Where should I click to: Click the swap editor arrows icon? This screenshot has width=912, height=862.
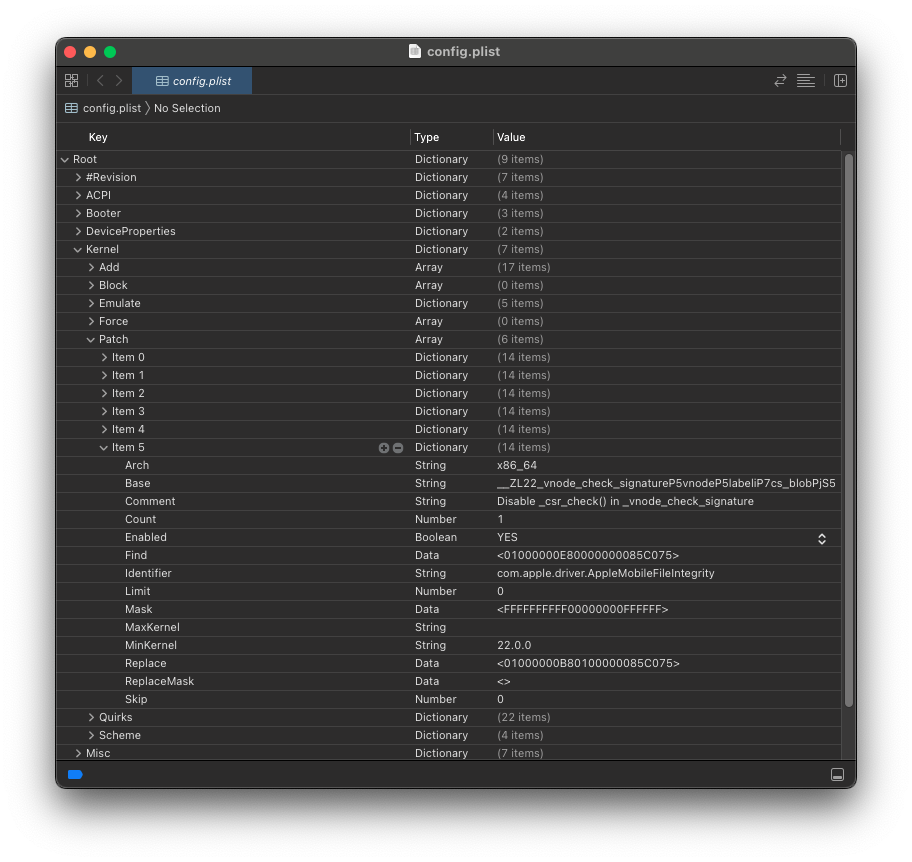(x=780, y=81)
